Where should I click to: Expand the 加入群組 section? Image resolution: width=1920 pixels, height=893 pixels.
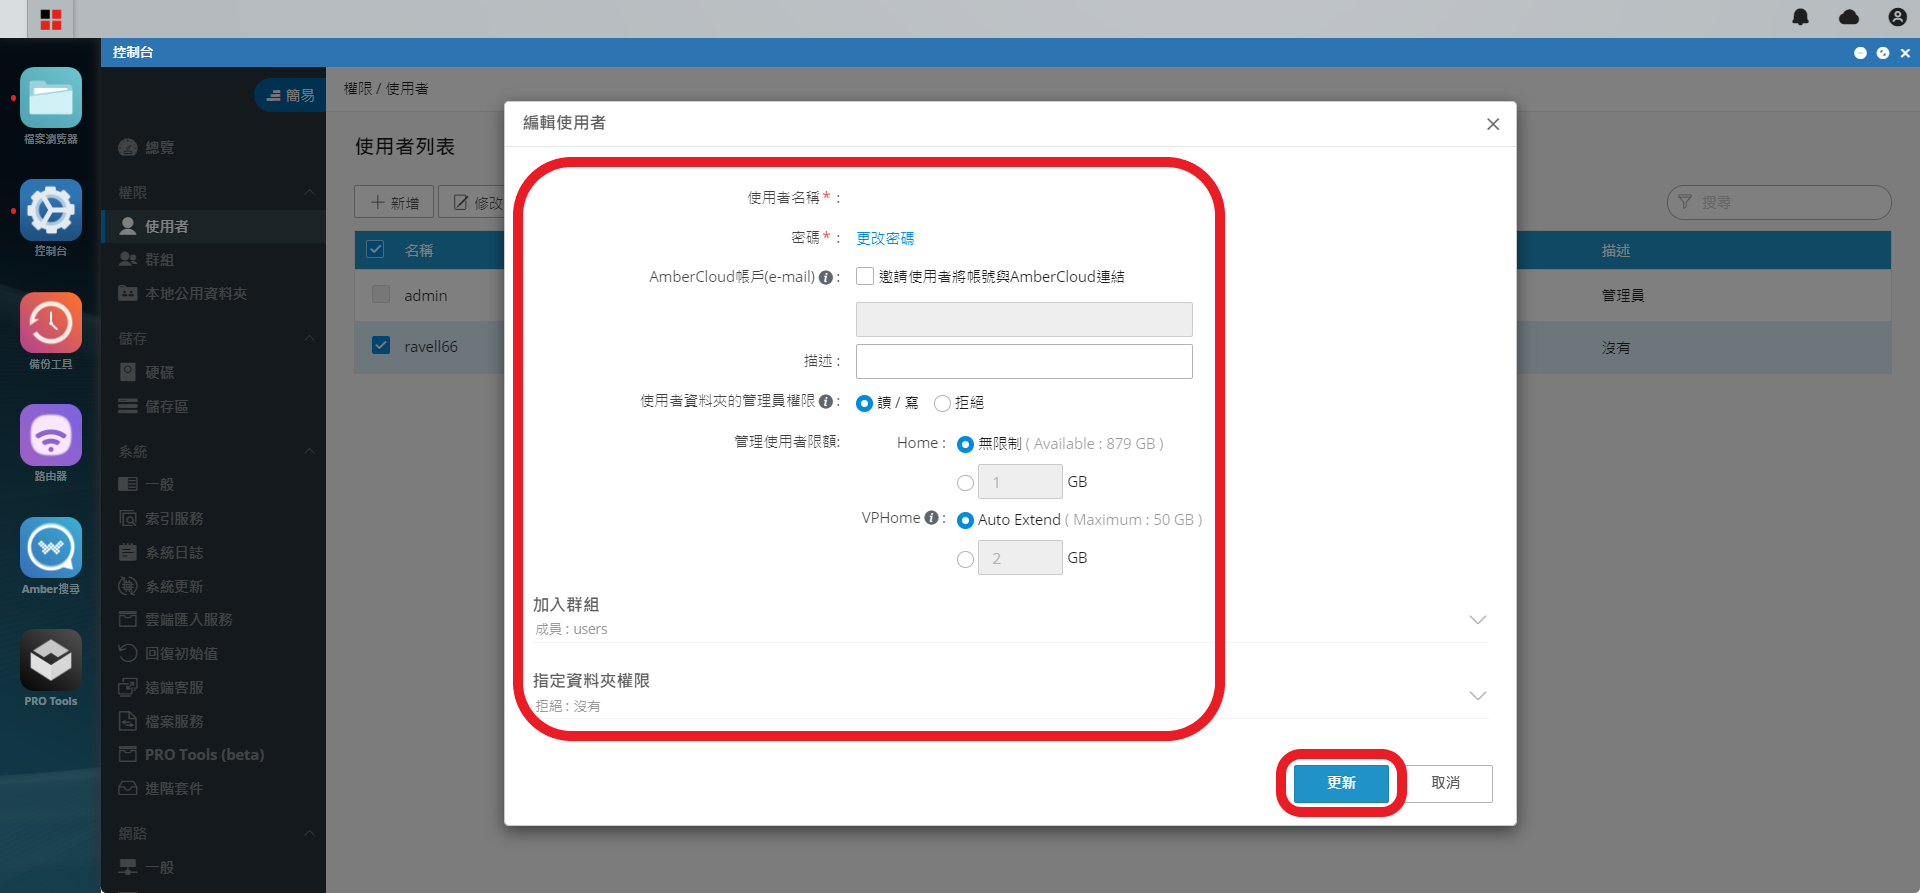point(1477,619)
